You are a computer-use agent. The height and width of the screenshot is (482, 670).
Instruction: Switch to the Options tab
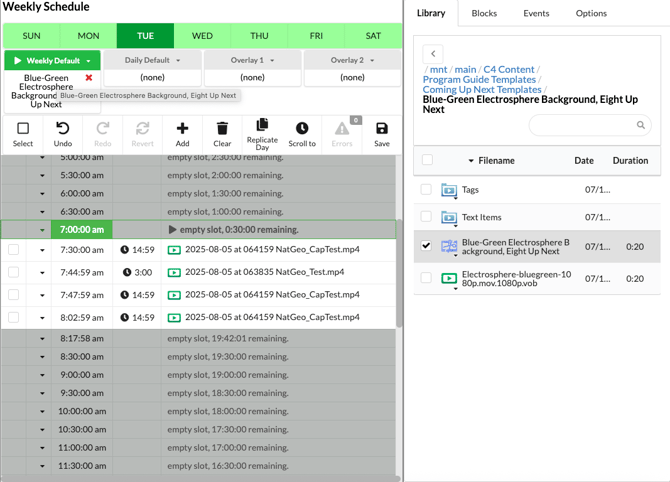591,13
